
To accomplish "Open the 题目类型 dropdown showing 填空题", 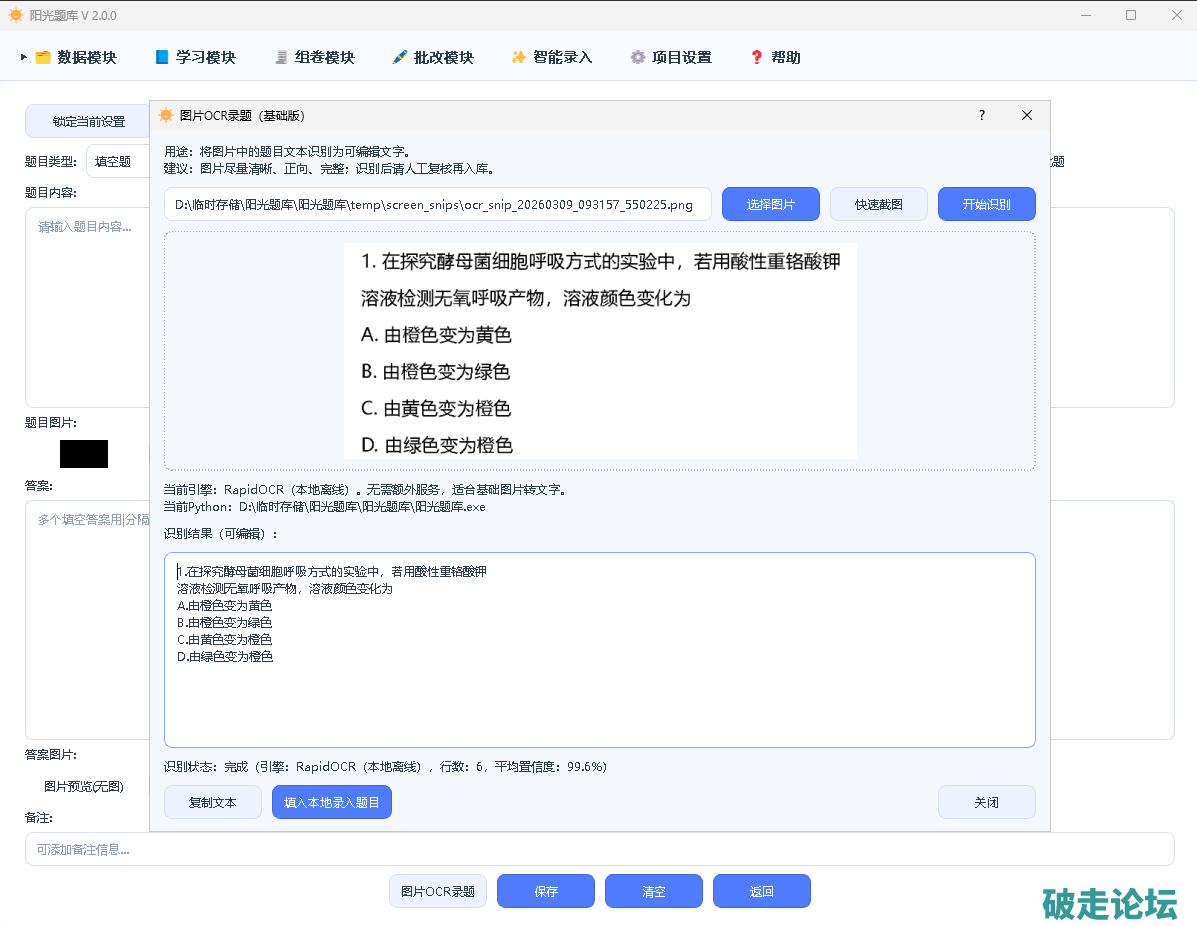I will point(118,161).
